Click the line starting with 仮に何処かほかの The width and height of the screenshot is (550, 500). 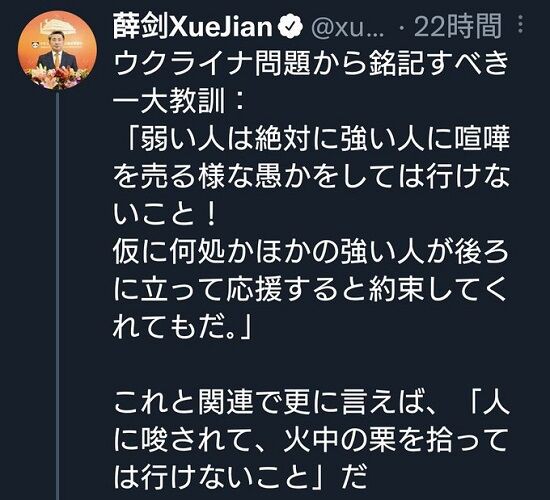click(311, 253)
